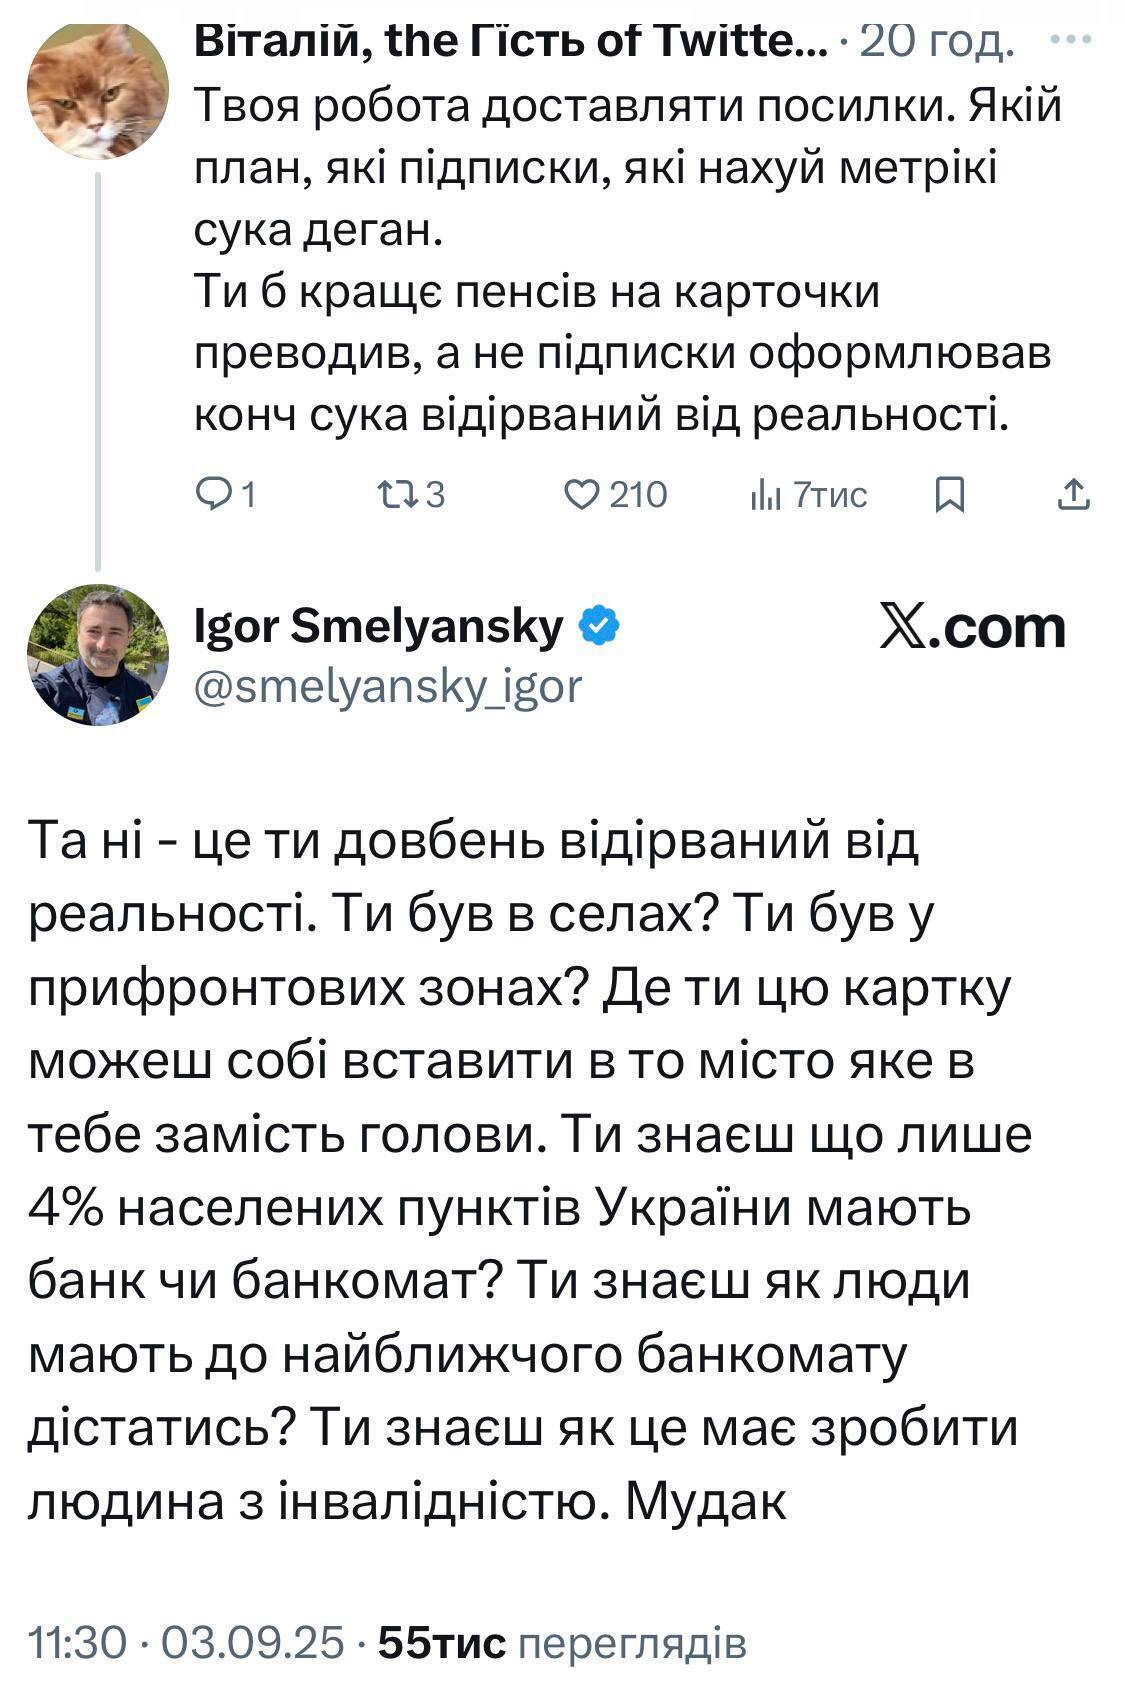The width and height of the screenshot is (1125, 1689).
Task: Open @smelyansky_igor's profile handle
Action: (389, 685)
